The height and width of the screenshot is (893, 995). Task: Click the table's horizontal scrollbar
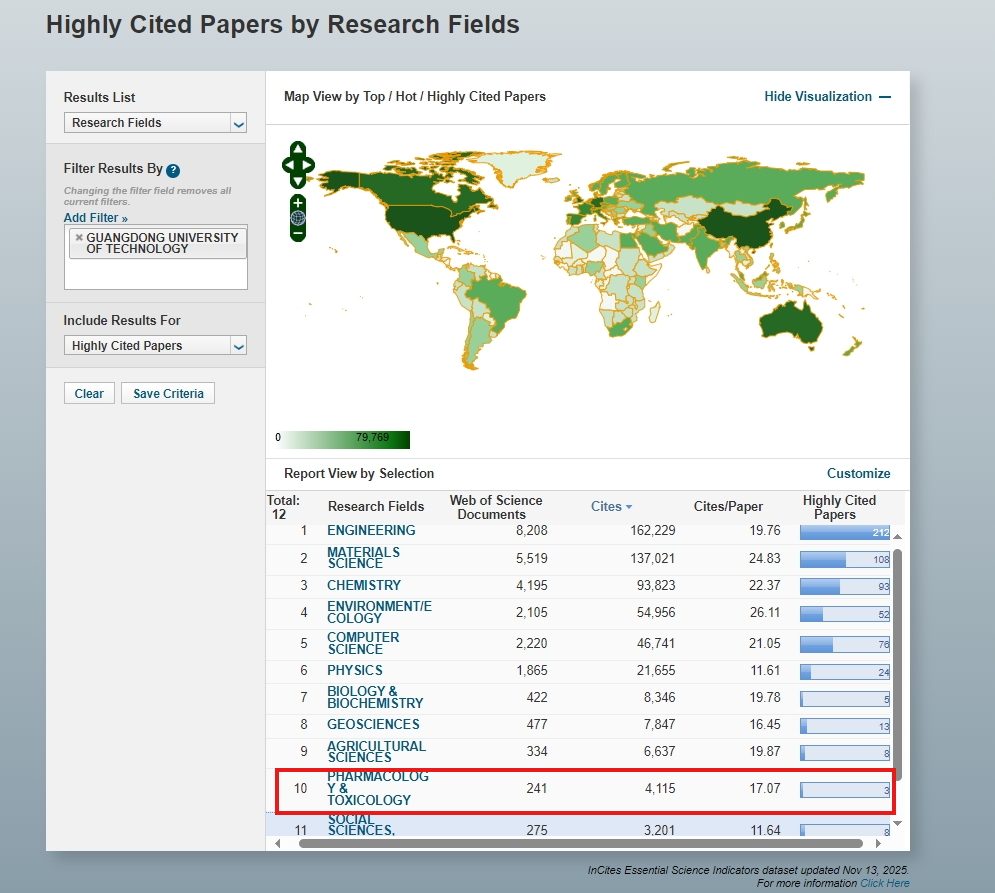[x=580, y=844]
